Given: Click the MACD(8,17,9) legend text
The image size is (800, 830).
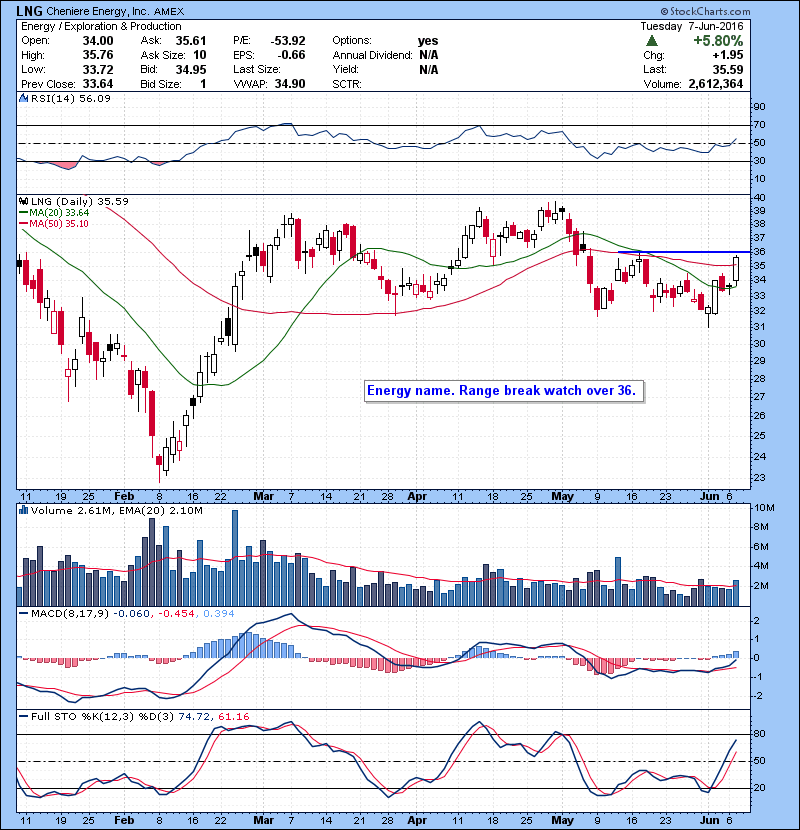Looking at the screenshot, I should 70,614.
